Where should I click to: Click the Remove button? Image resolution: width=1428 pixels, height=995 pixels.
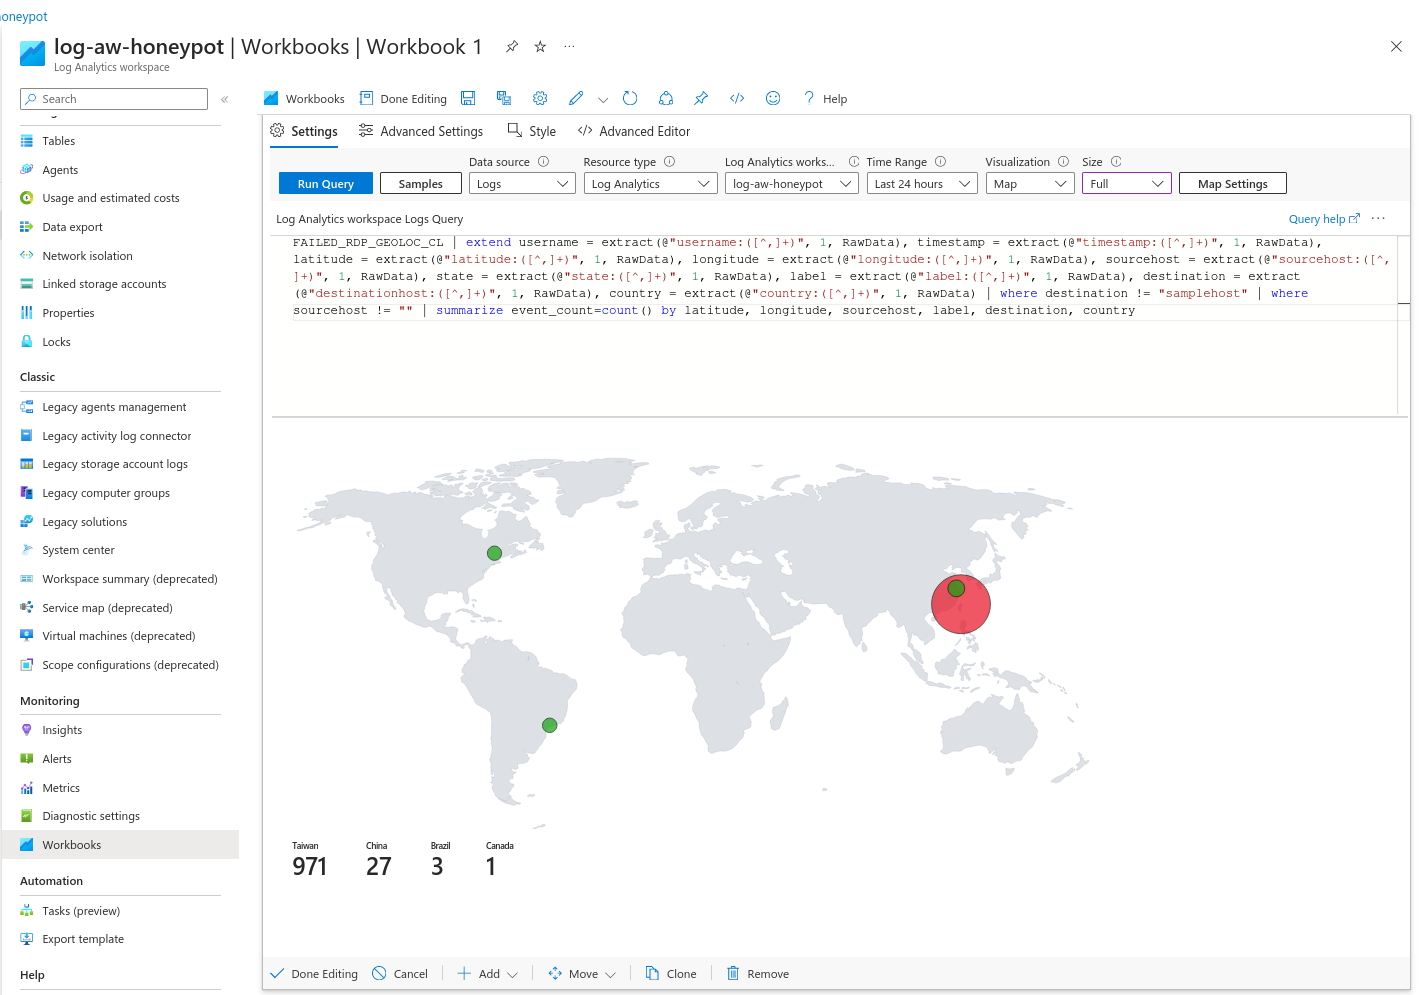[758, 974]
